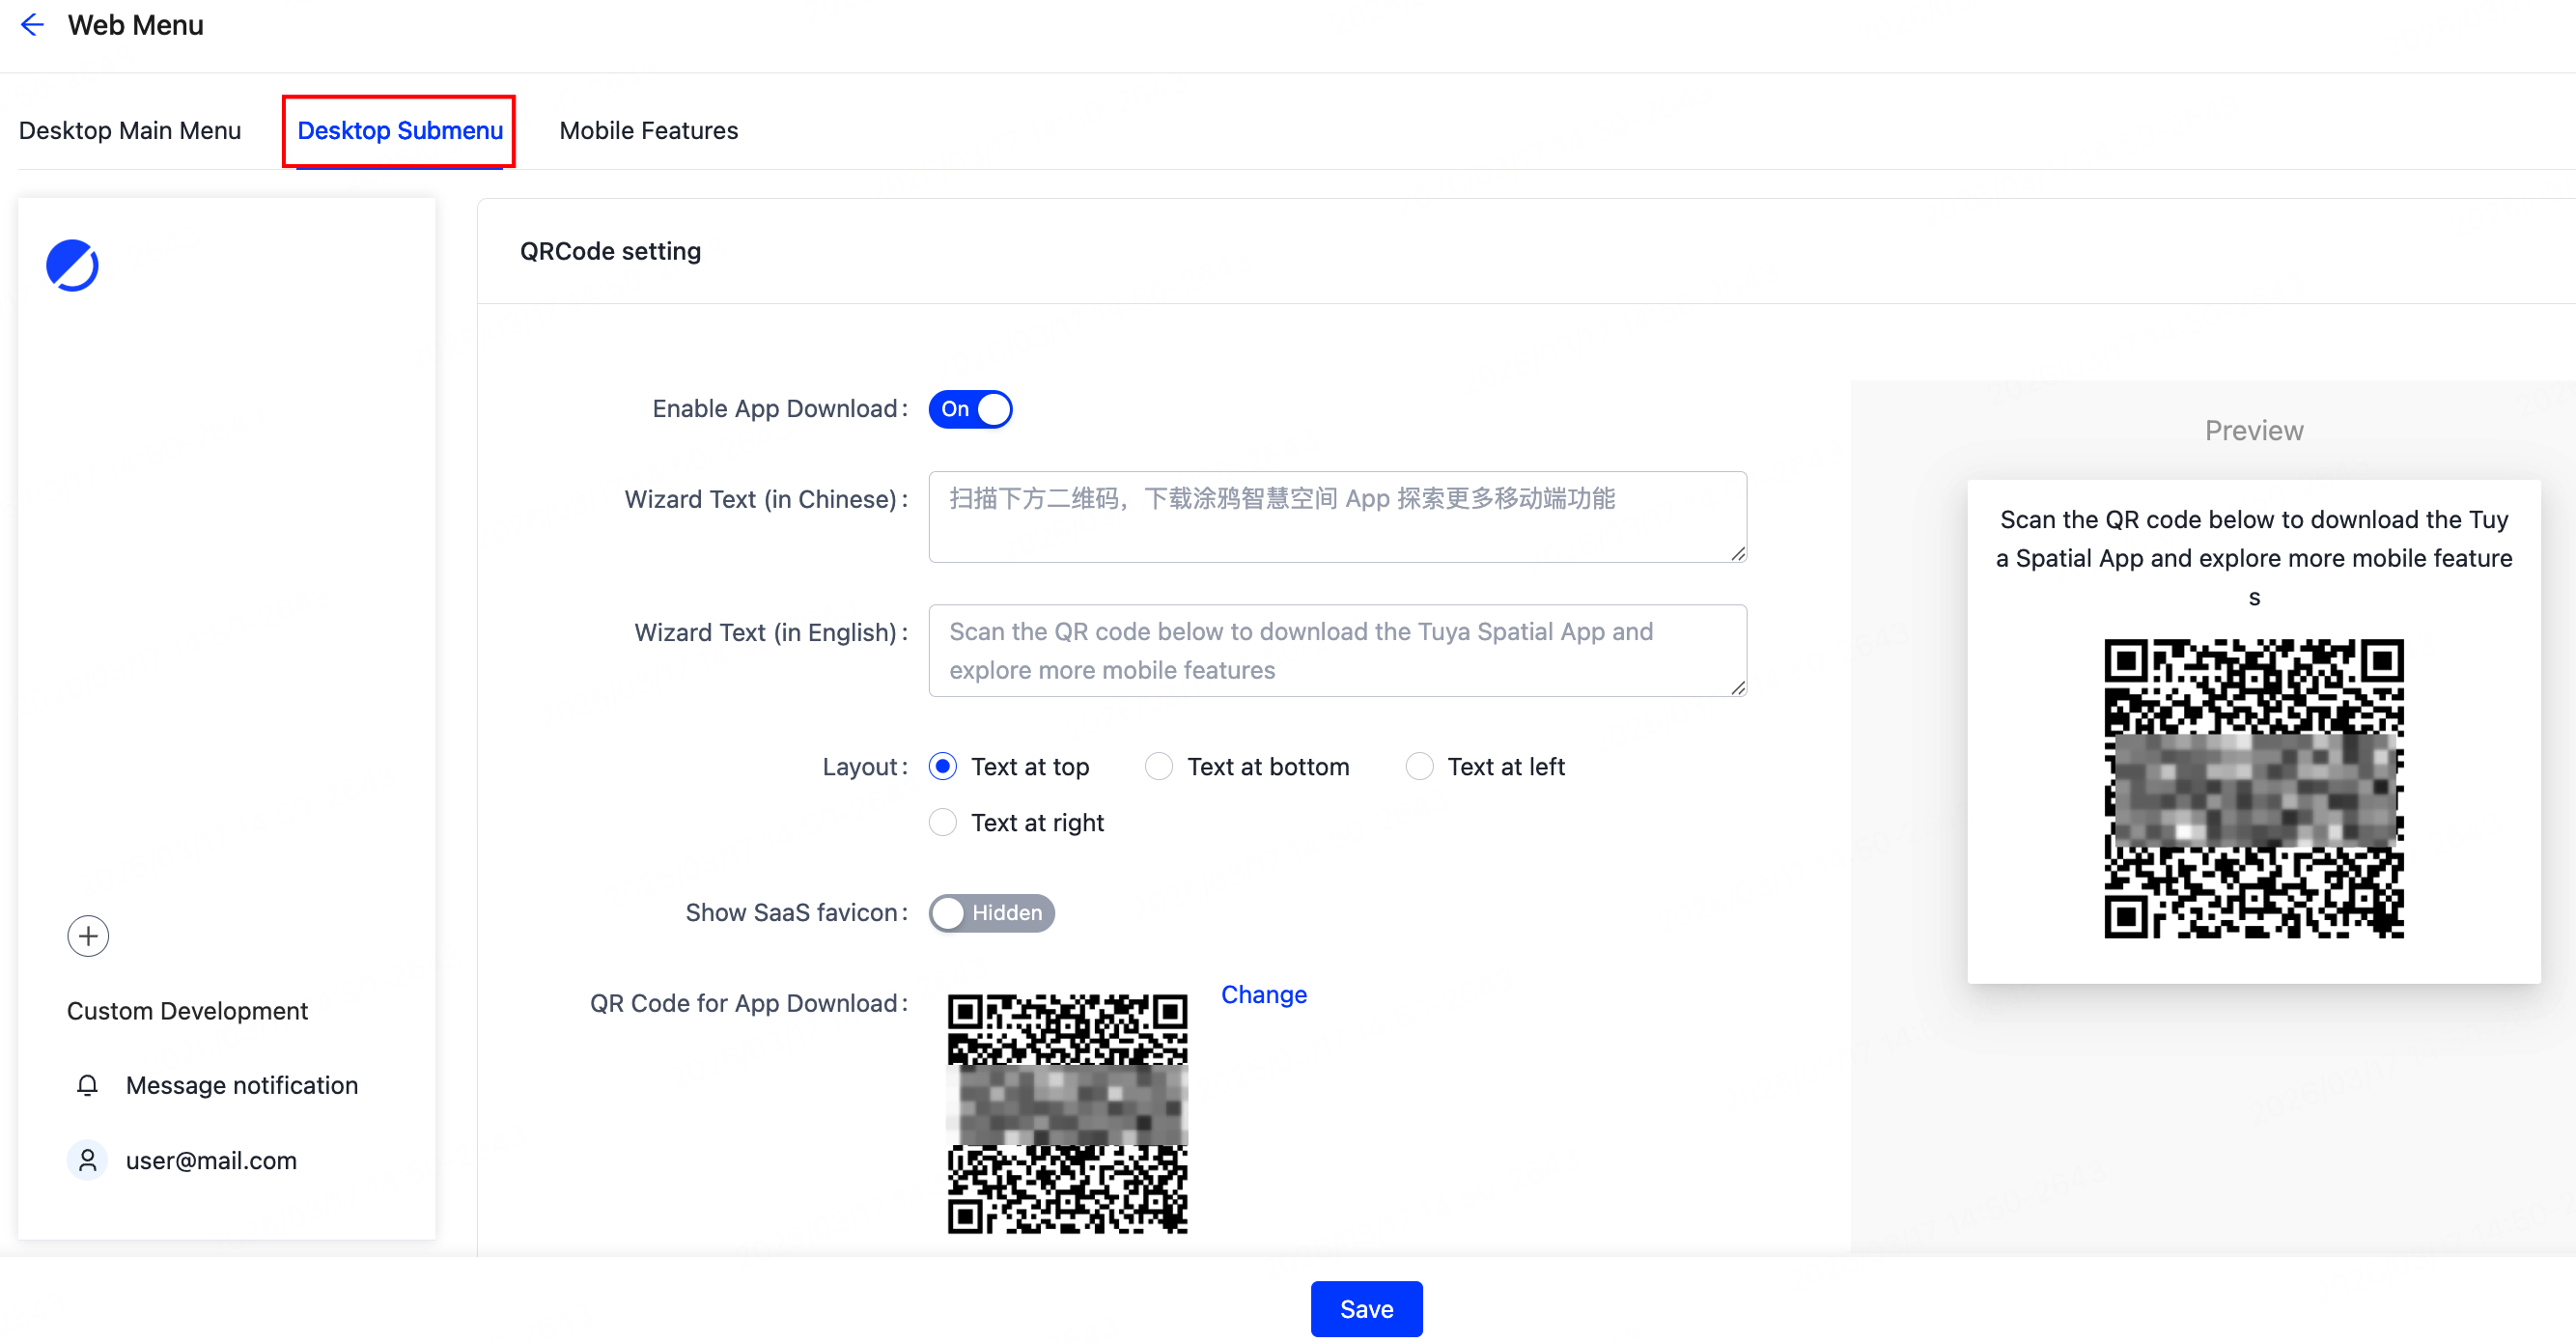The image size is (2576, 1342).
Task: Toggle the Show SaaS favicon switch
Action: 991,913
